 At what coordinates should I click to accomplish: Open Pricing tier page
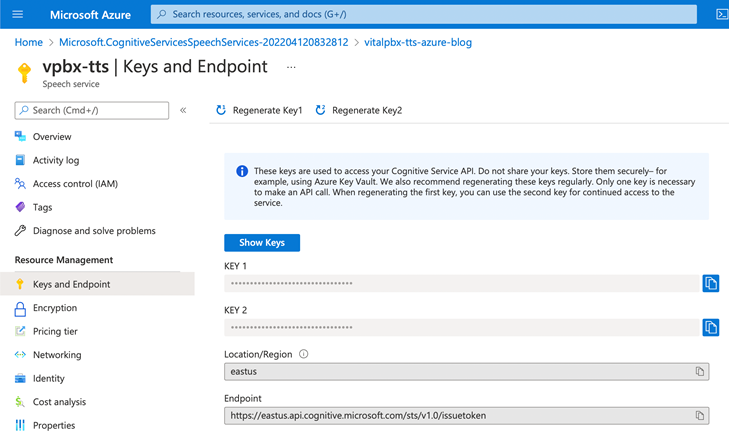pos(55,331)
